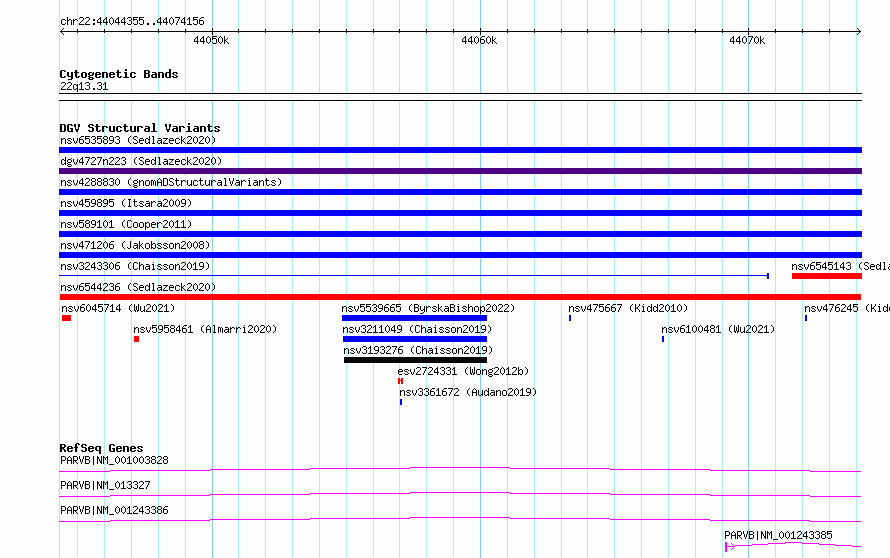Click the PARVB|NM_001243385 gene label

tap(778, 535)
